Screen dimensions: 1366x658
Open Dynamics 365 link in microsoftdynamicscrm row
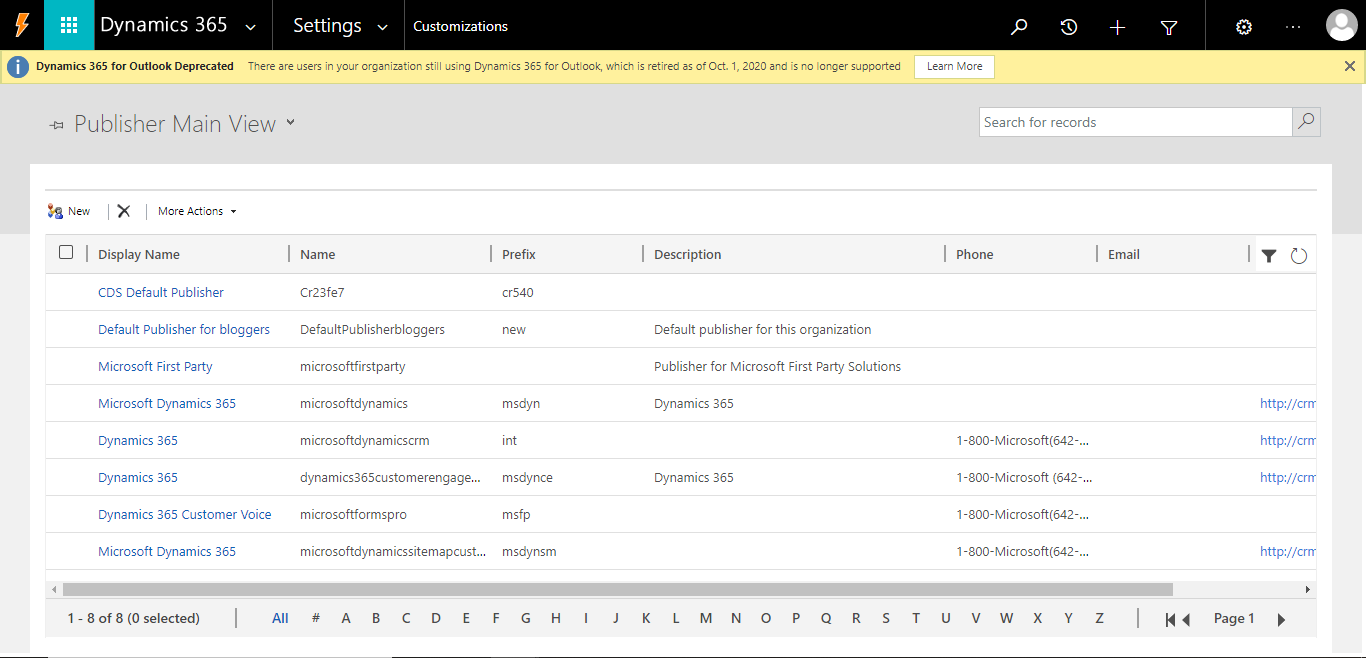(138, 440)
